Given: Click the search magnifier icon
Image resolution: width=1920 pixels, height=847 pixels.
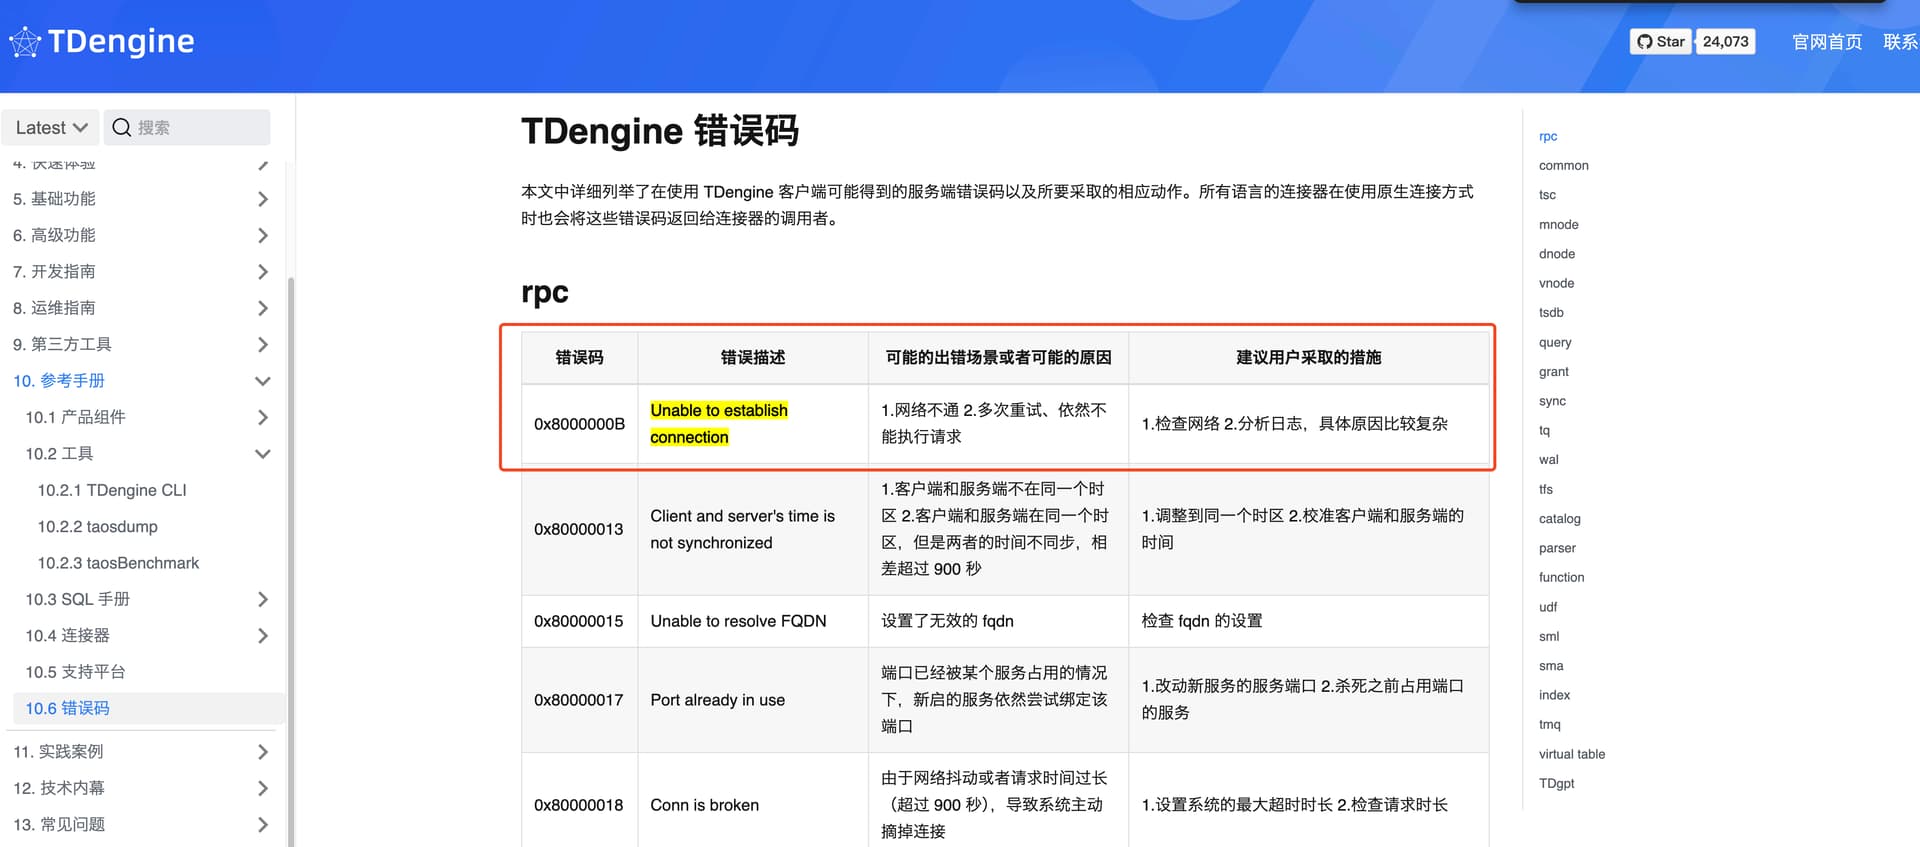Looking at the screenshot, I should [122, 128].
